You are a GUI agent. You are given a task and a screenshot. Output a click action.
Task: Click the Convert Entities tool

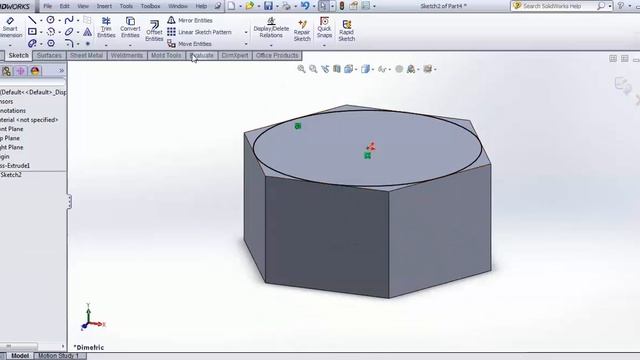click(130, 27)
